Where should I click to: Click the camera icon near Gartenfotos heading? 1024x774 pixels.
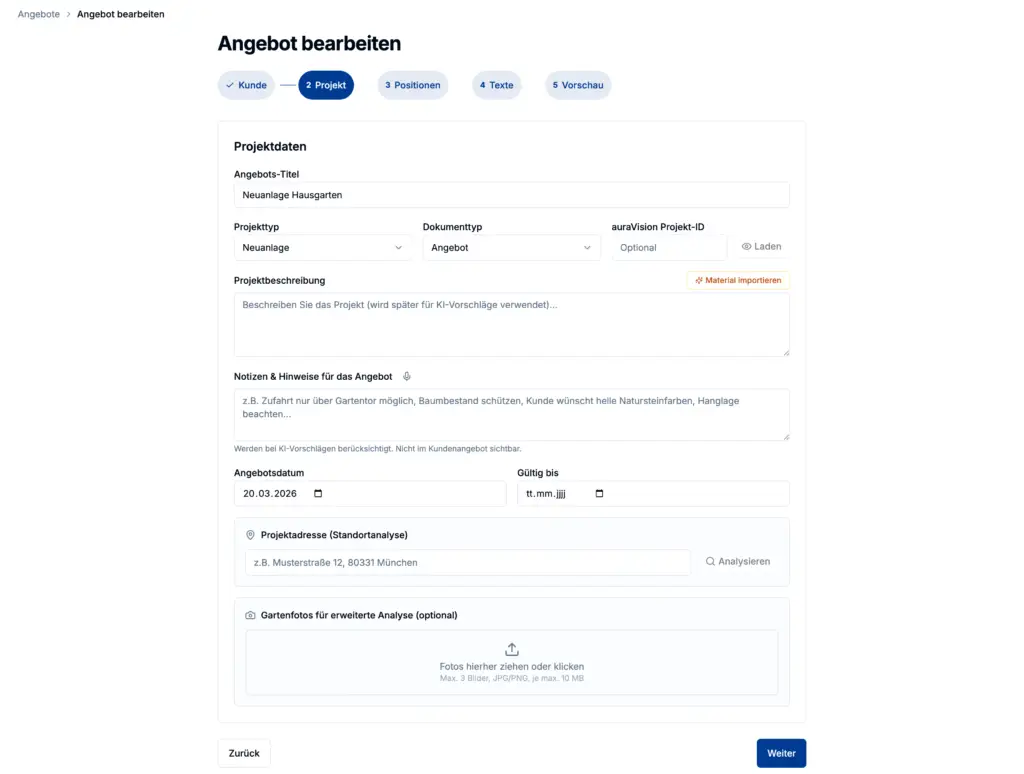click(250, 615)
